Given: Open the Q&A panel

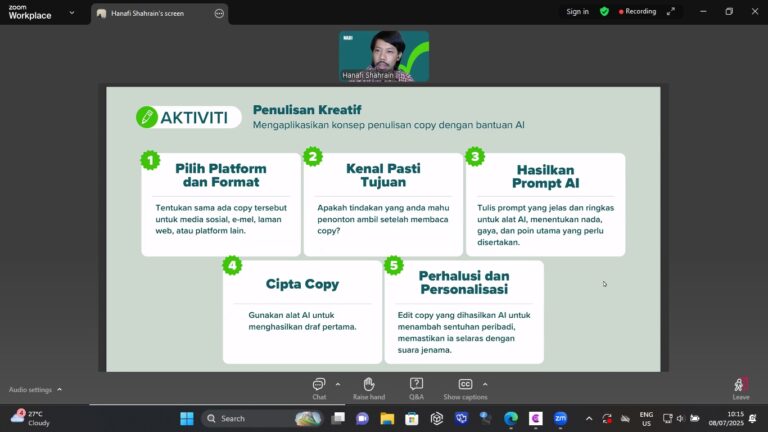Looking at the screenshot, I should click(416, 387).
